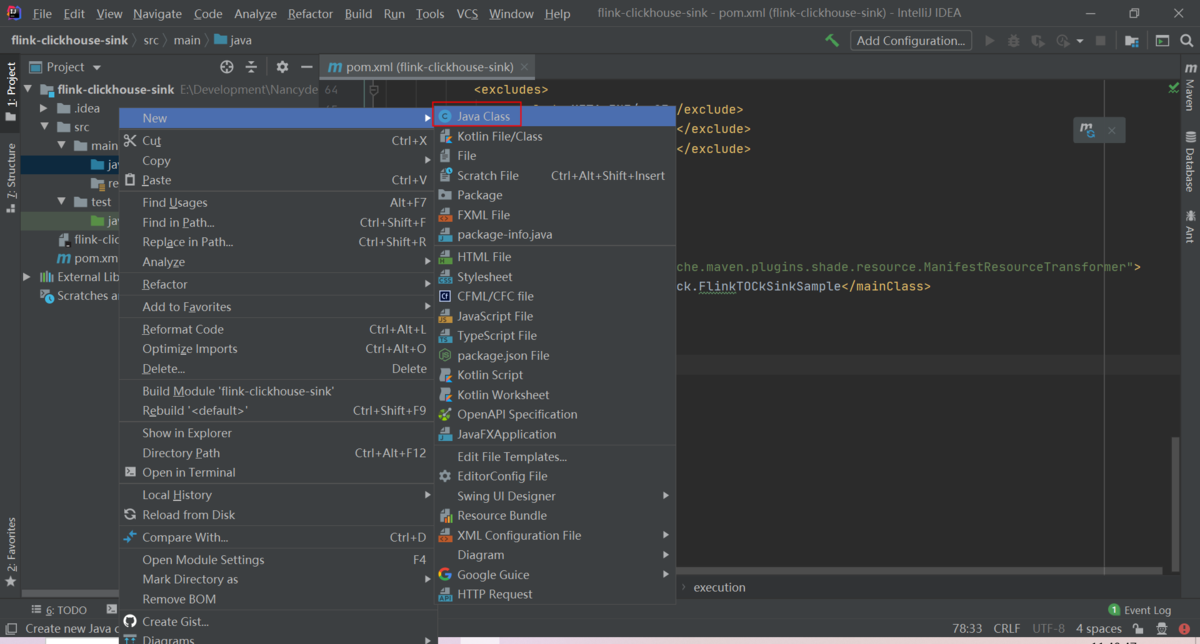Select Java Class from the New submenu

[x=555, y=116]
